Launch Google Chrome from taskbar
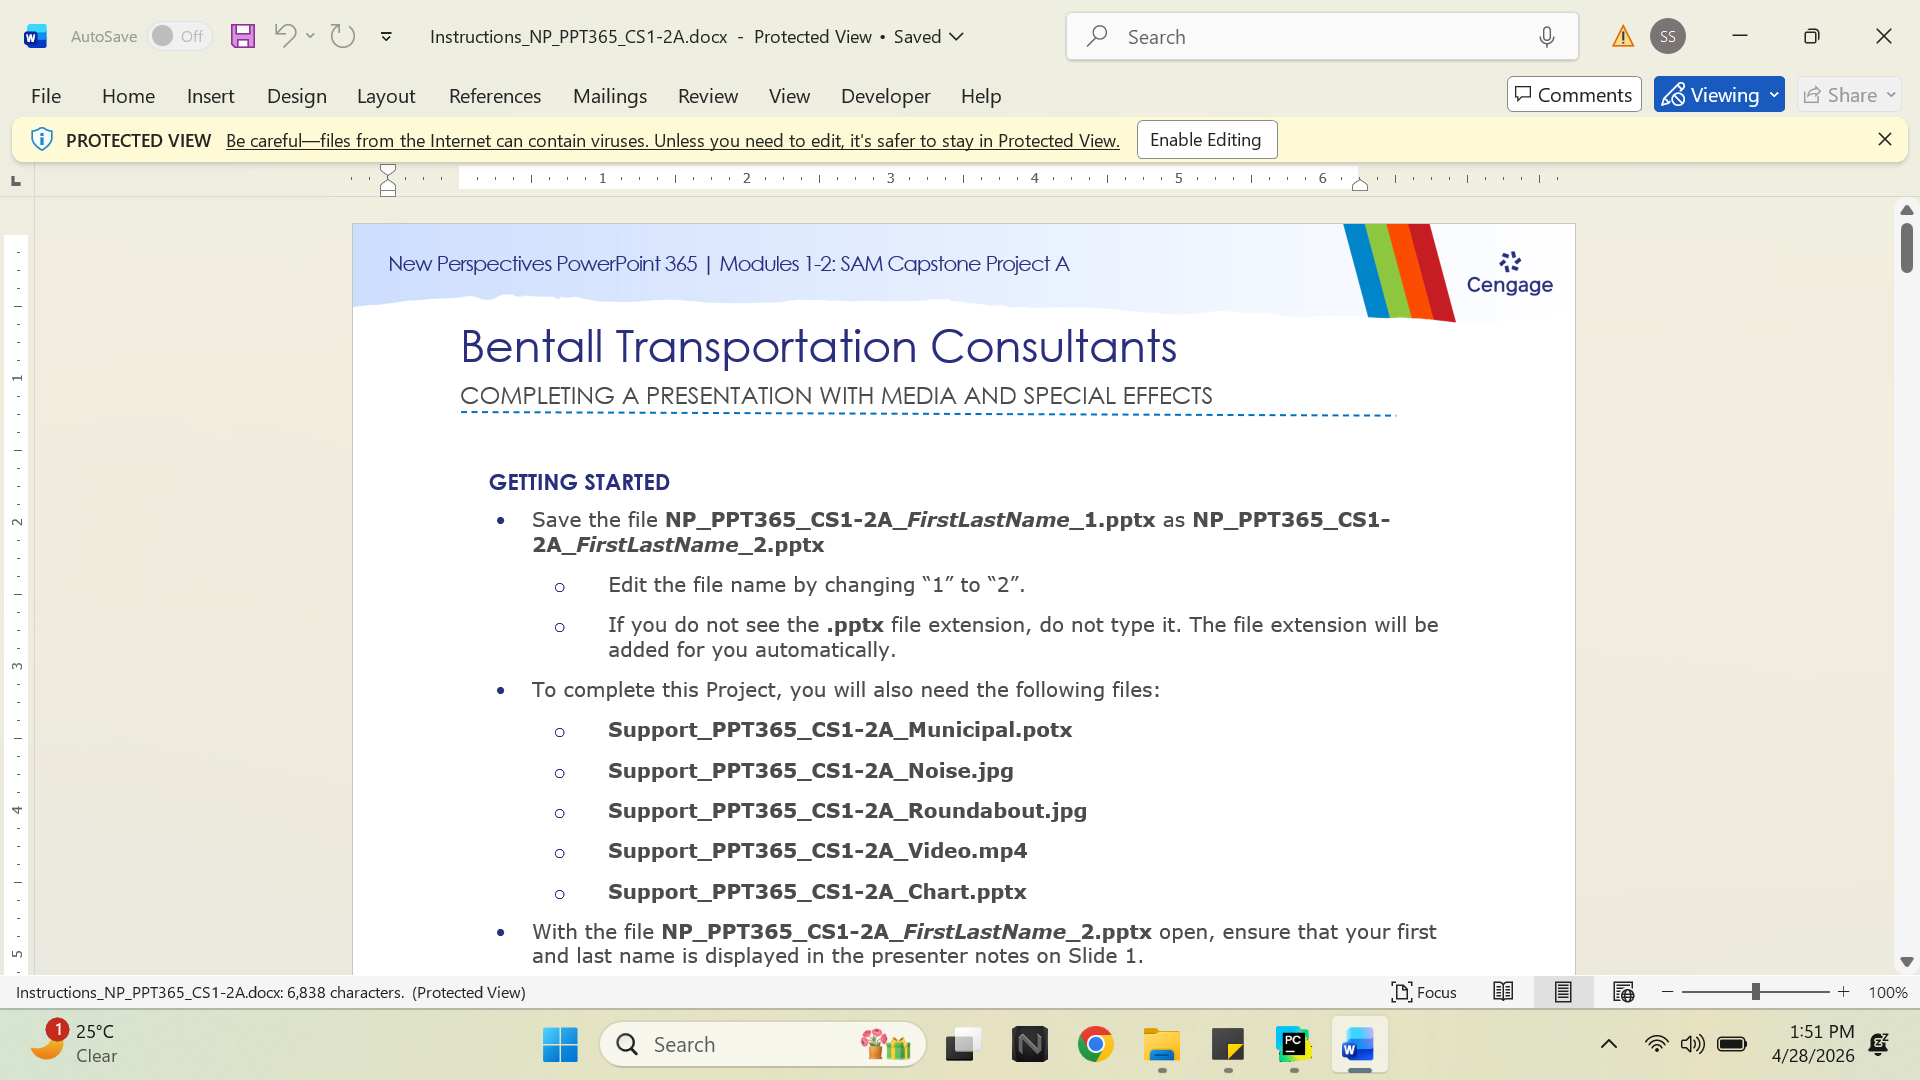1920x1080 pixels. [x=1096, y=1045]
